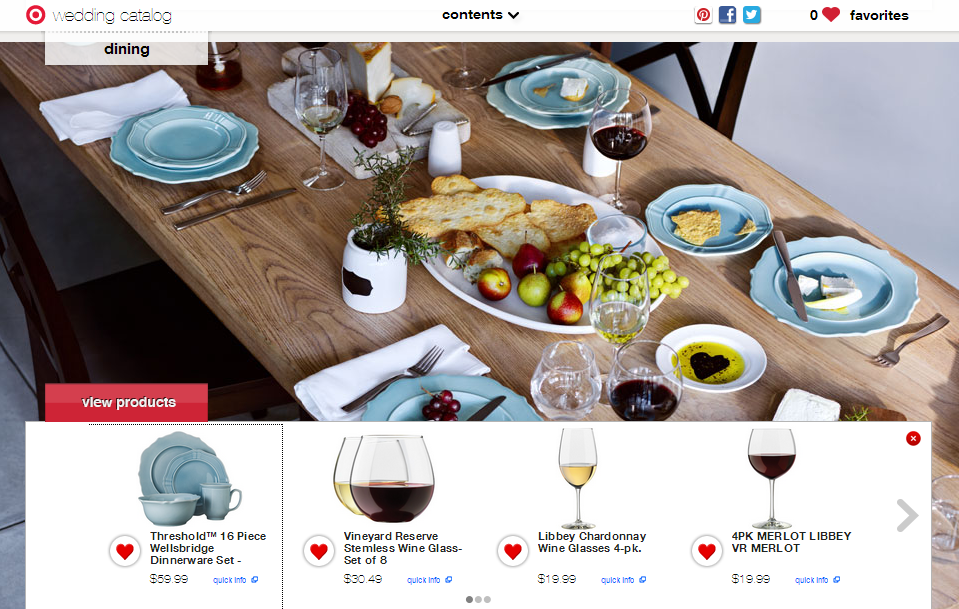Open quick info for Libbey Chardonnay glasses
959x609 pixels.
(x=623, y=580)
